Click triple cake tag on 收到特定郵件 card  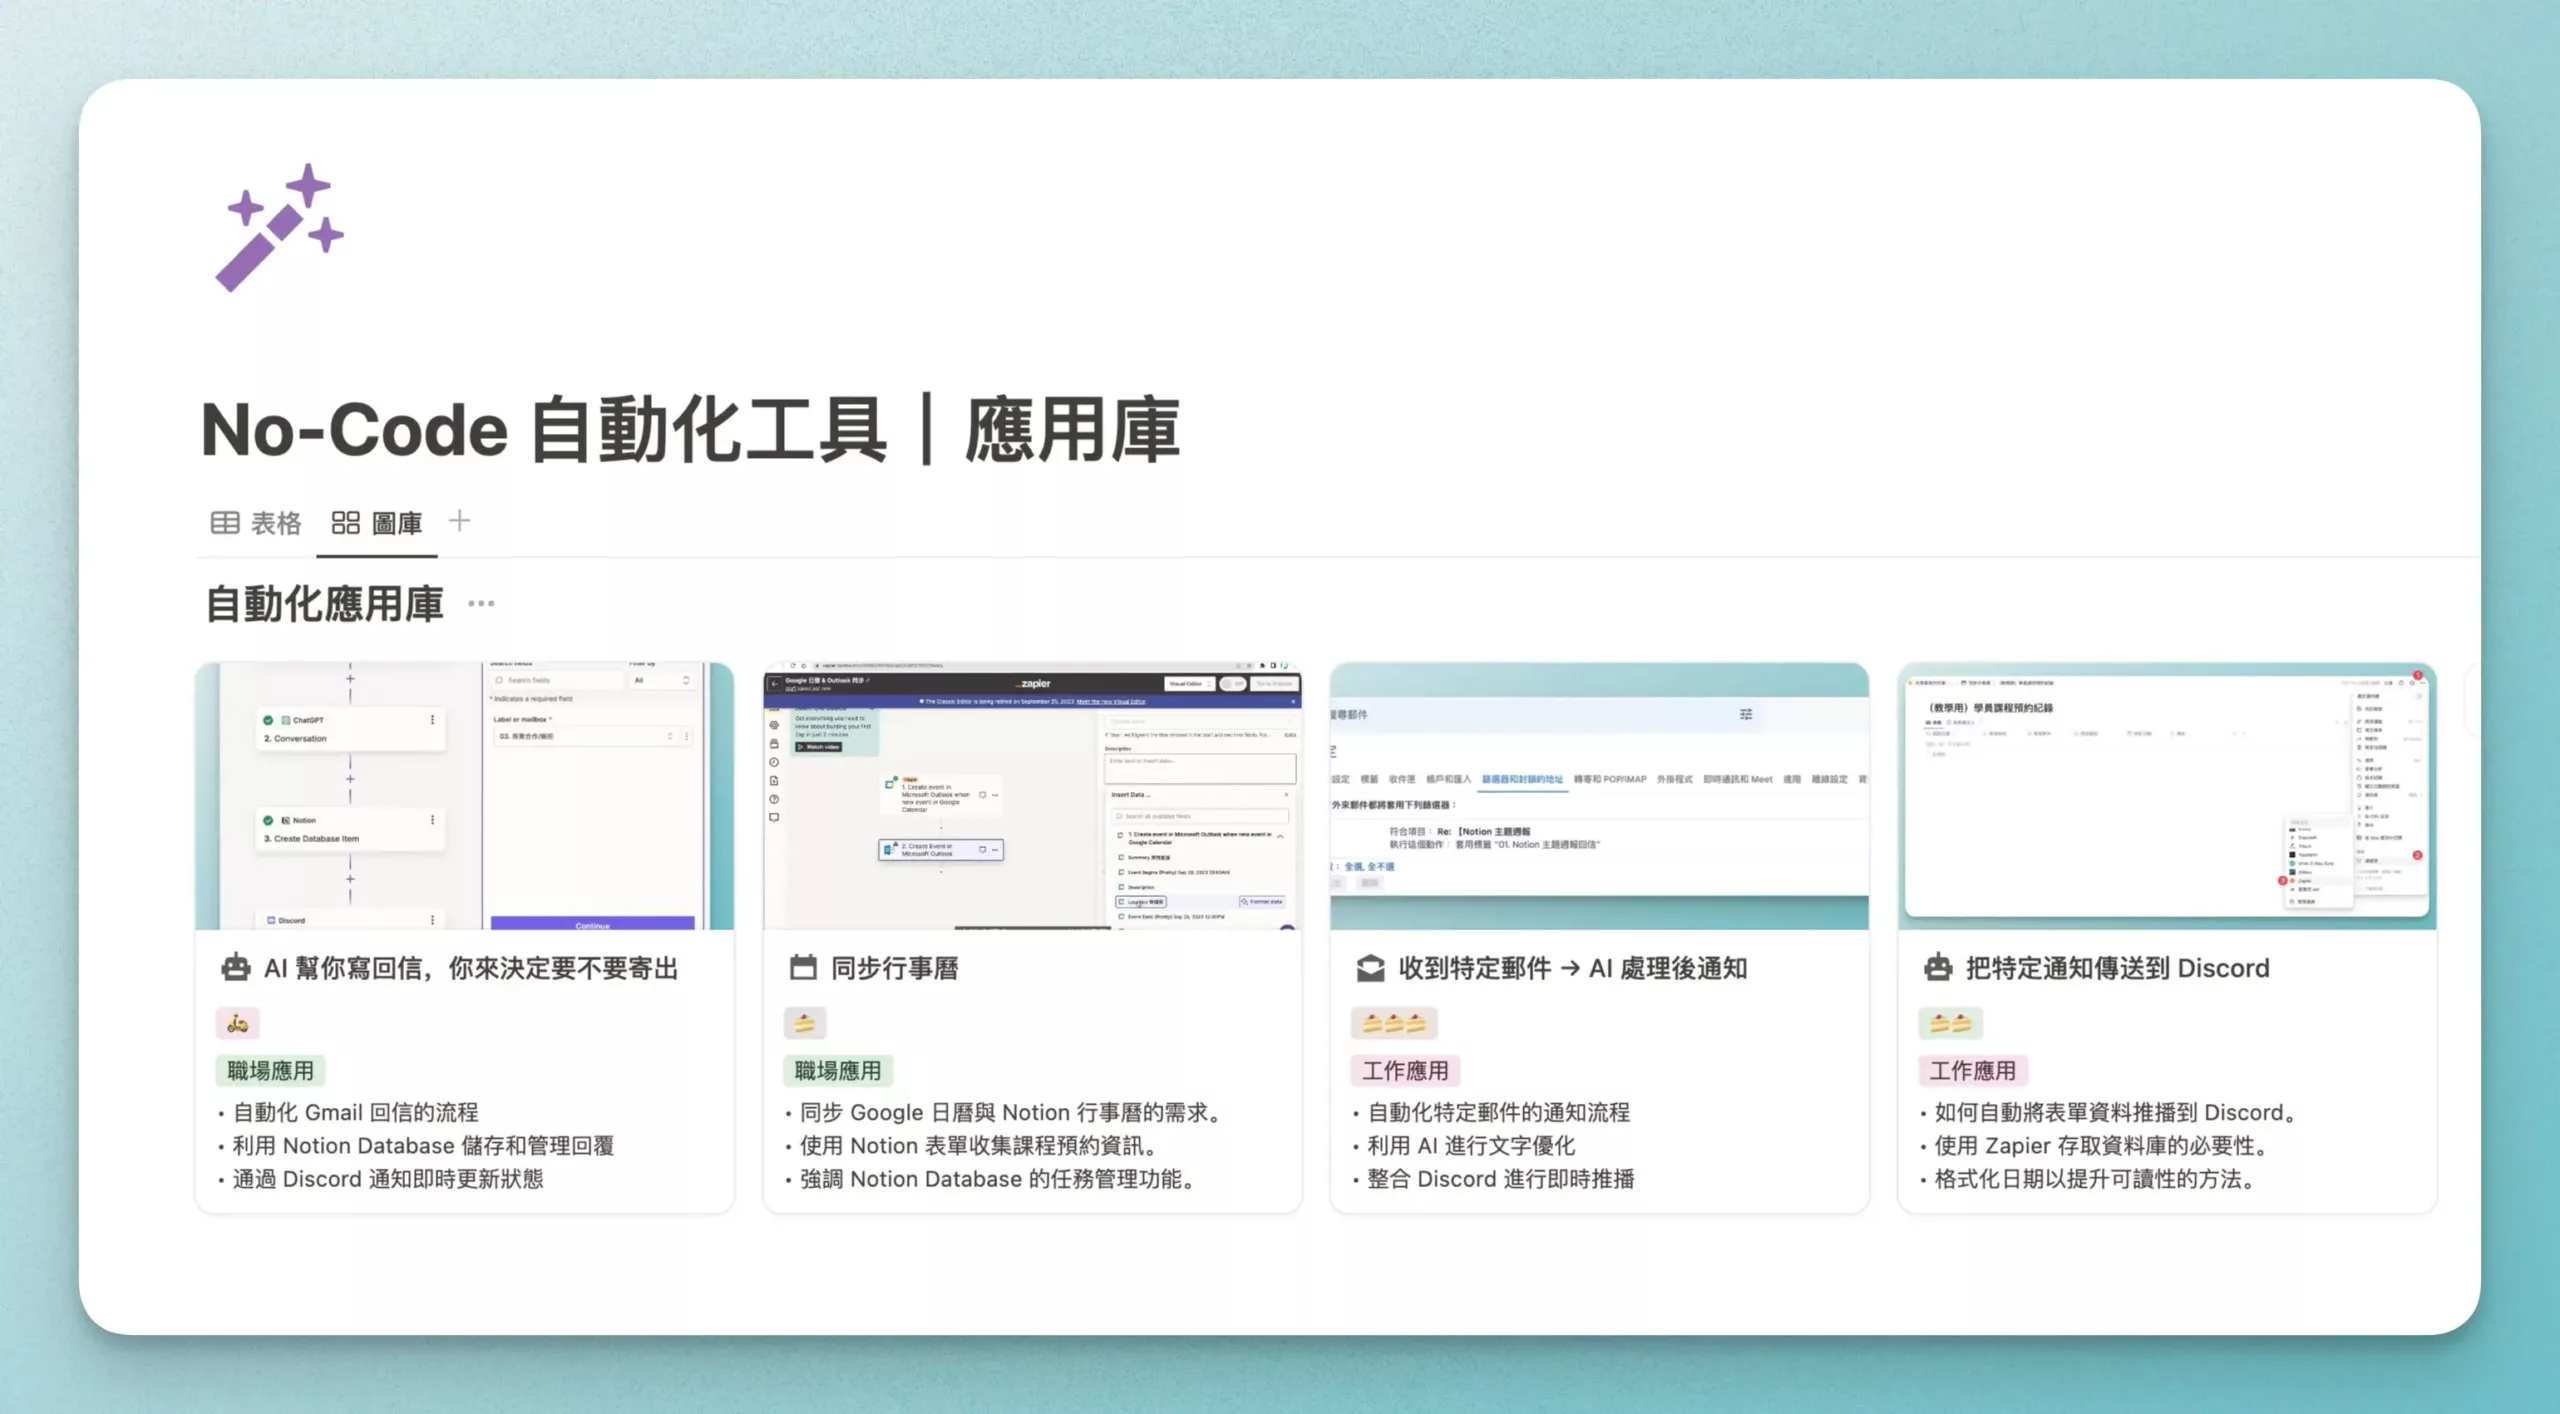[1394, 1023]
